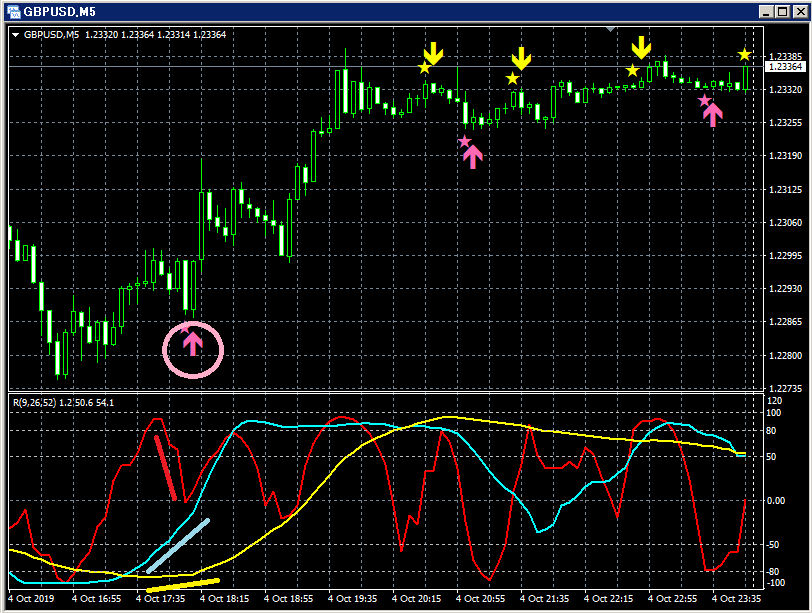The width and height of the screenshot is (812, 613).
Task: Click the pink up arrow near 23:35
Action: 713,115
